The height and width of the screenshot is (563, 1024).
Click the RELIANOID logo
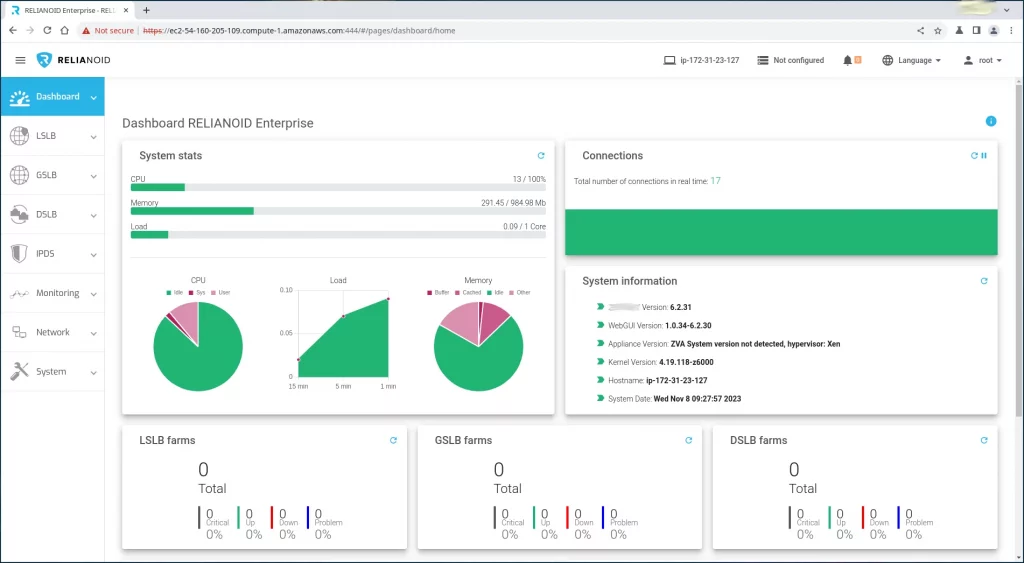[73, 60]
